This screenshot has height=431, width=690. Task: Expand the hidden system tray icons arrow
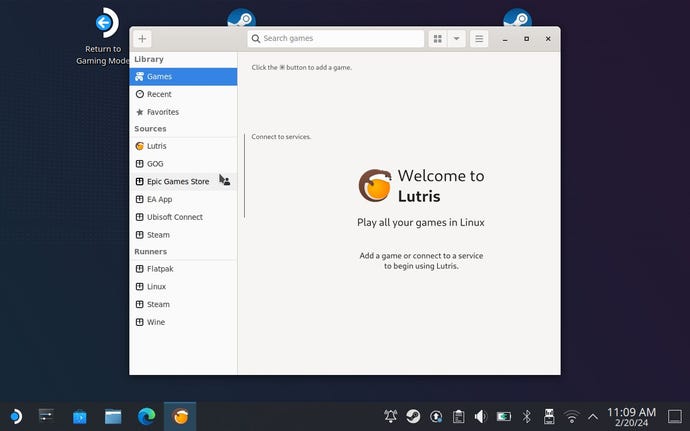(593, 416)
